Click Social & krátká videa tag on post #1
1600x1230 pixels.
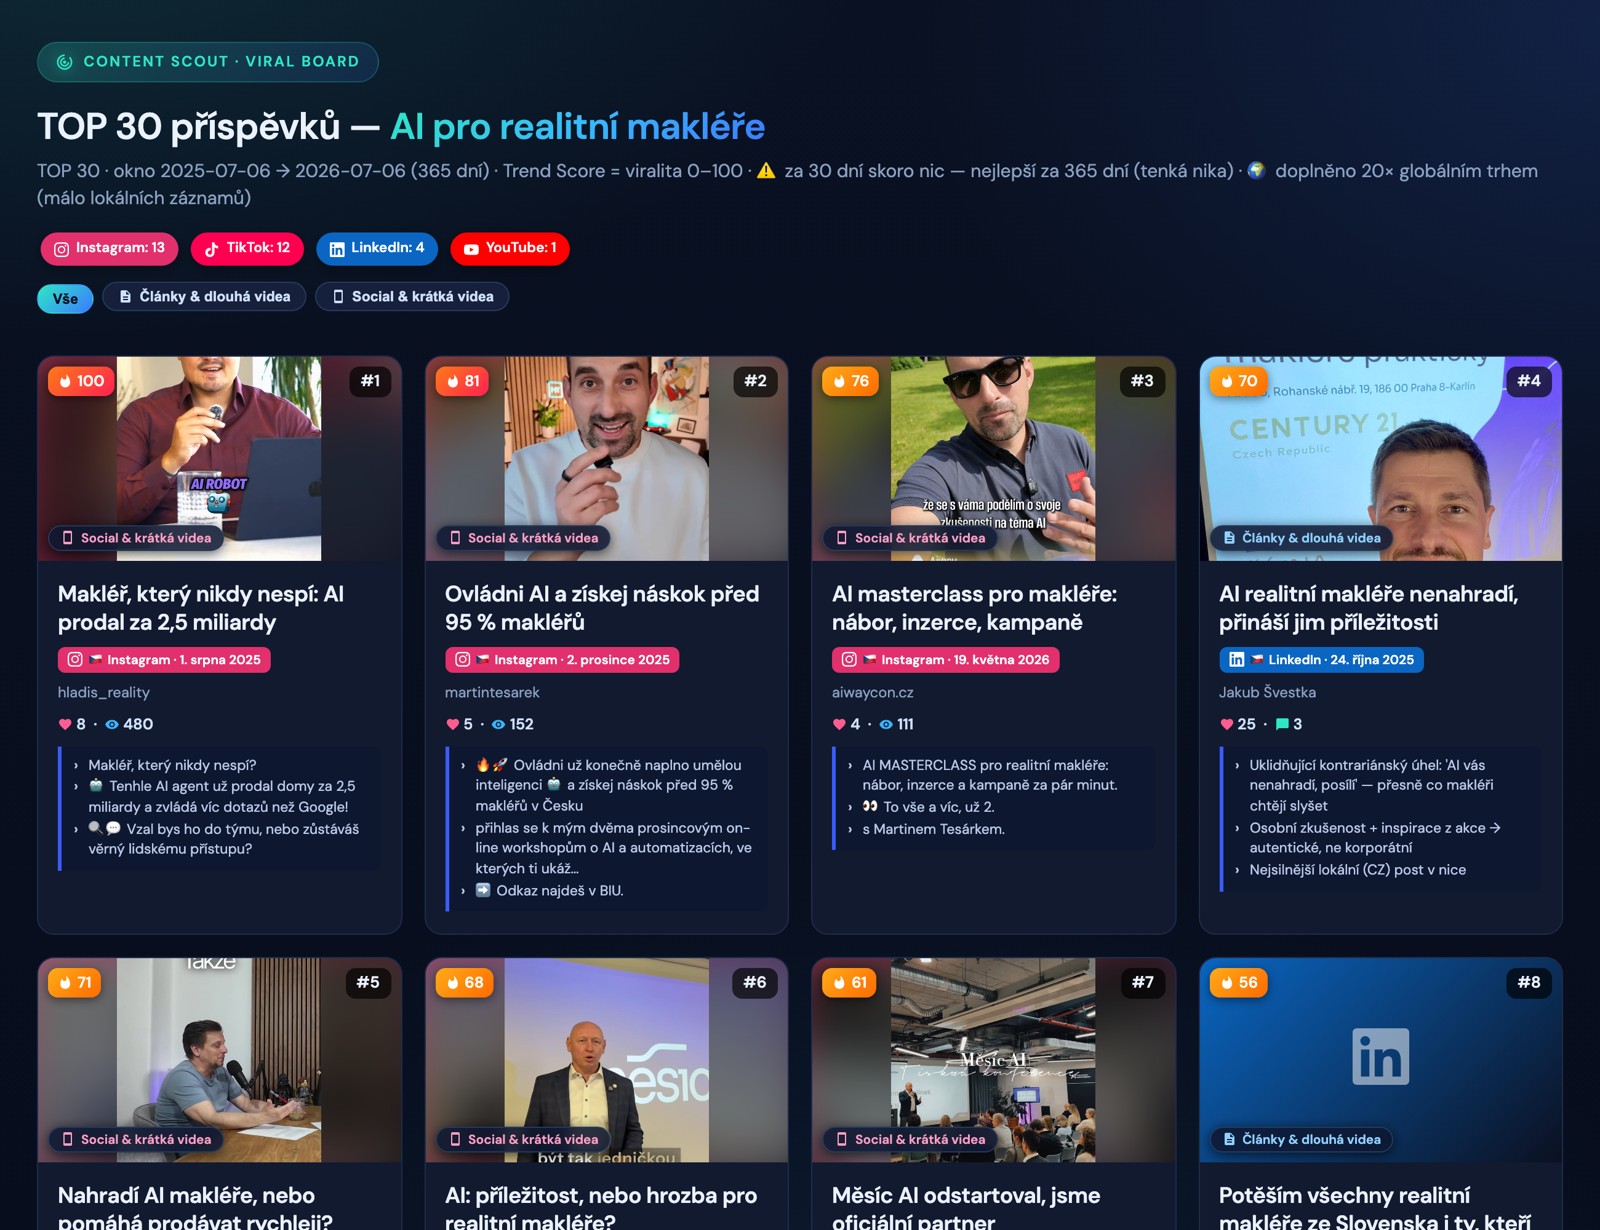137,538
